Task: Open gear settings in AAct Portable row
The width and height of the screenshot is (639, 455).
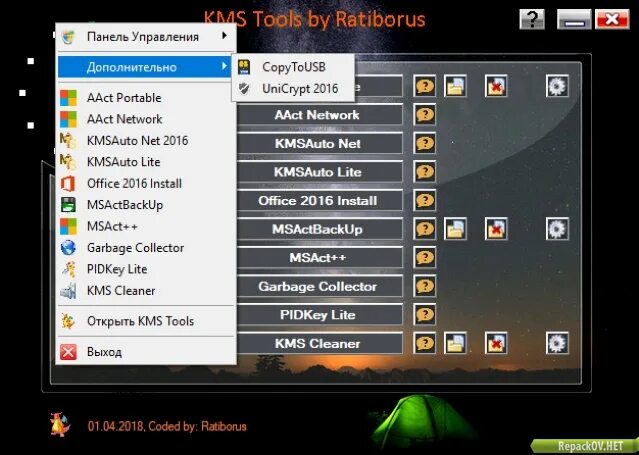Action: click(557, 86)
